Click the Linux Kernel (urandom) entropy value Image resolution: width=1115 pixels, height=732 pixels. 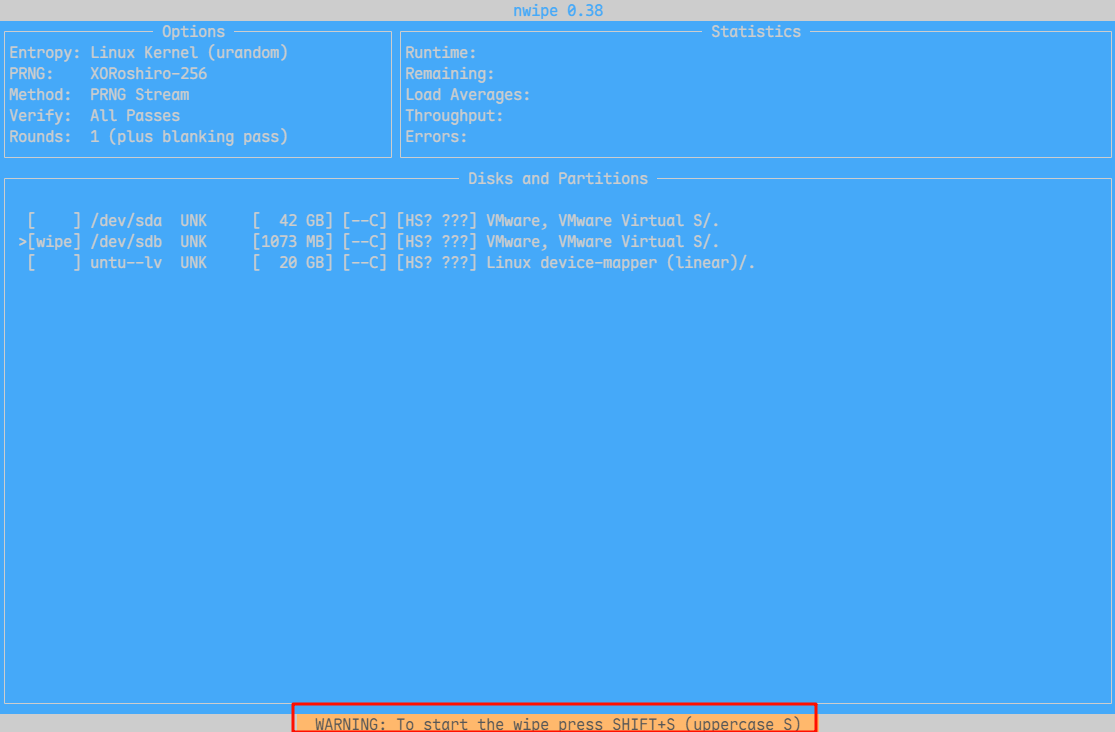[189, 53]
